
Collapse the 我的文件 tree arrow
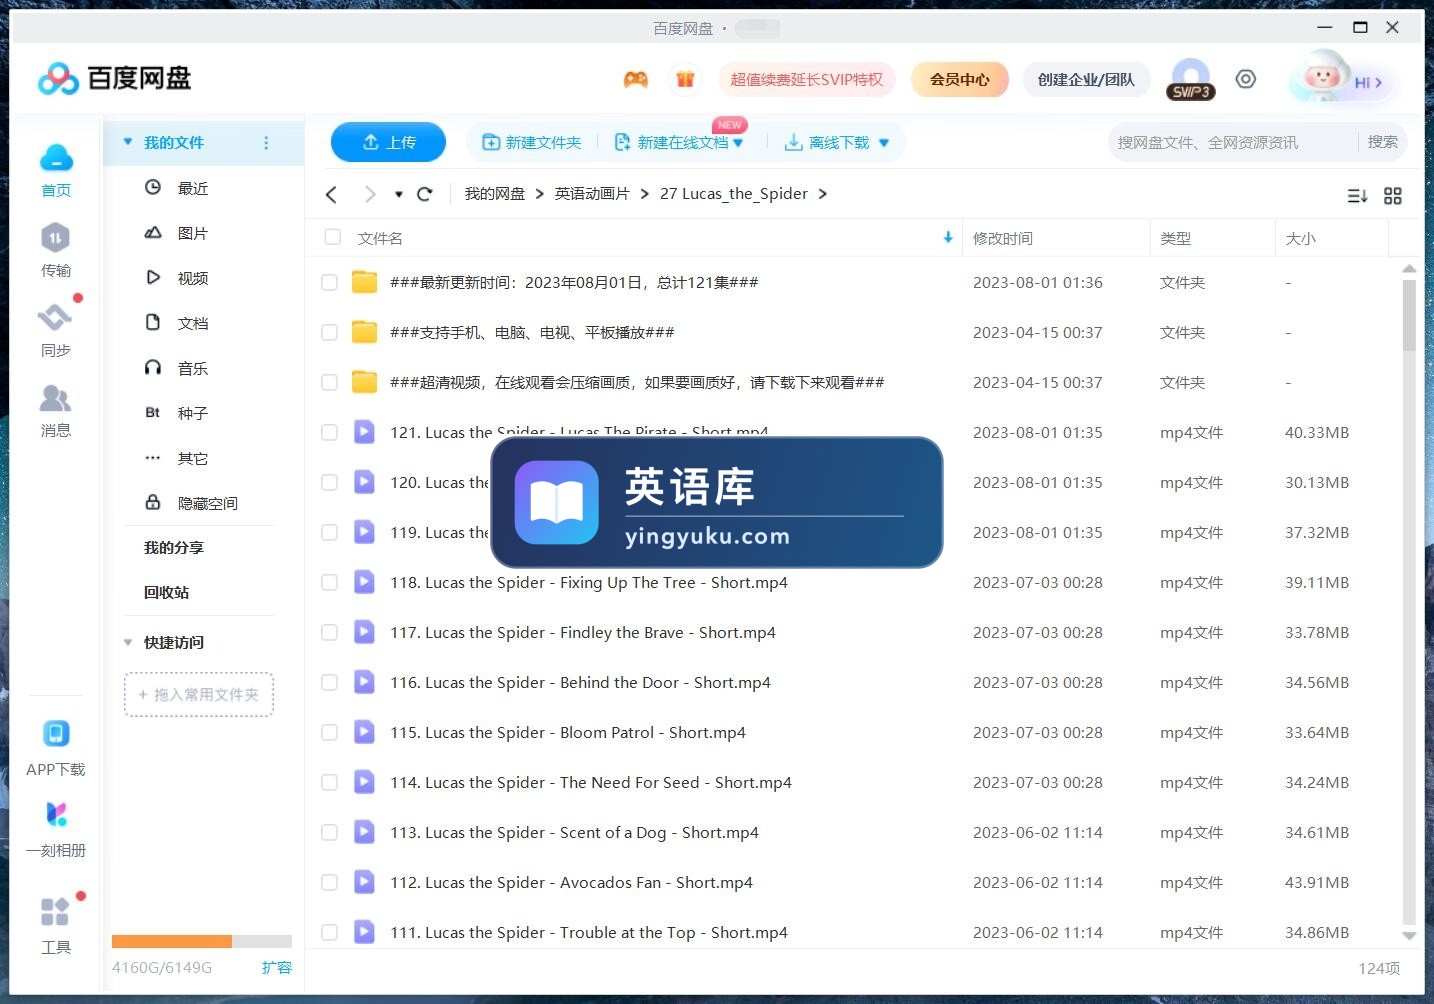(x=128, y=142)
